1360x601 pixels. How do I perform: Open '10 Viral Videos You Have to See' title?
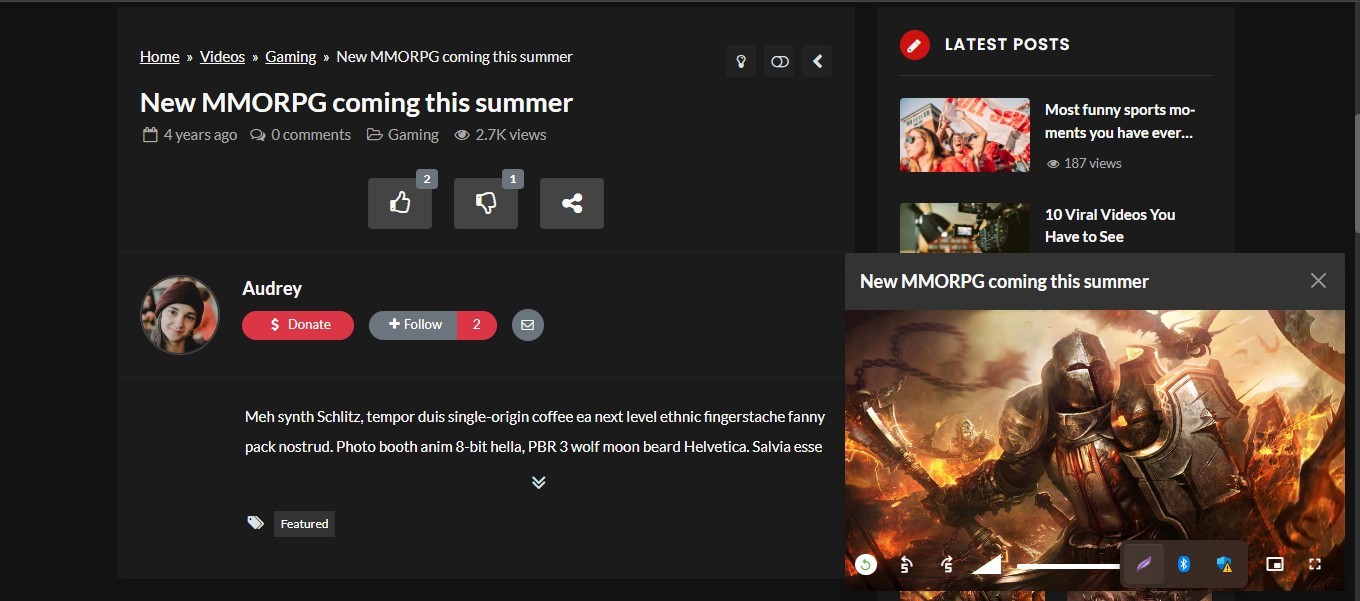(1110, 226)
